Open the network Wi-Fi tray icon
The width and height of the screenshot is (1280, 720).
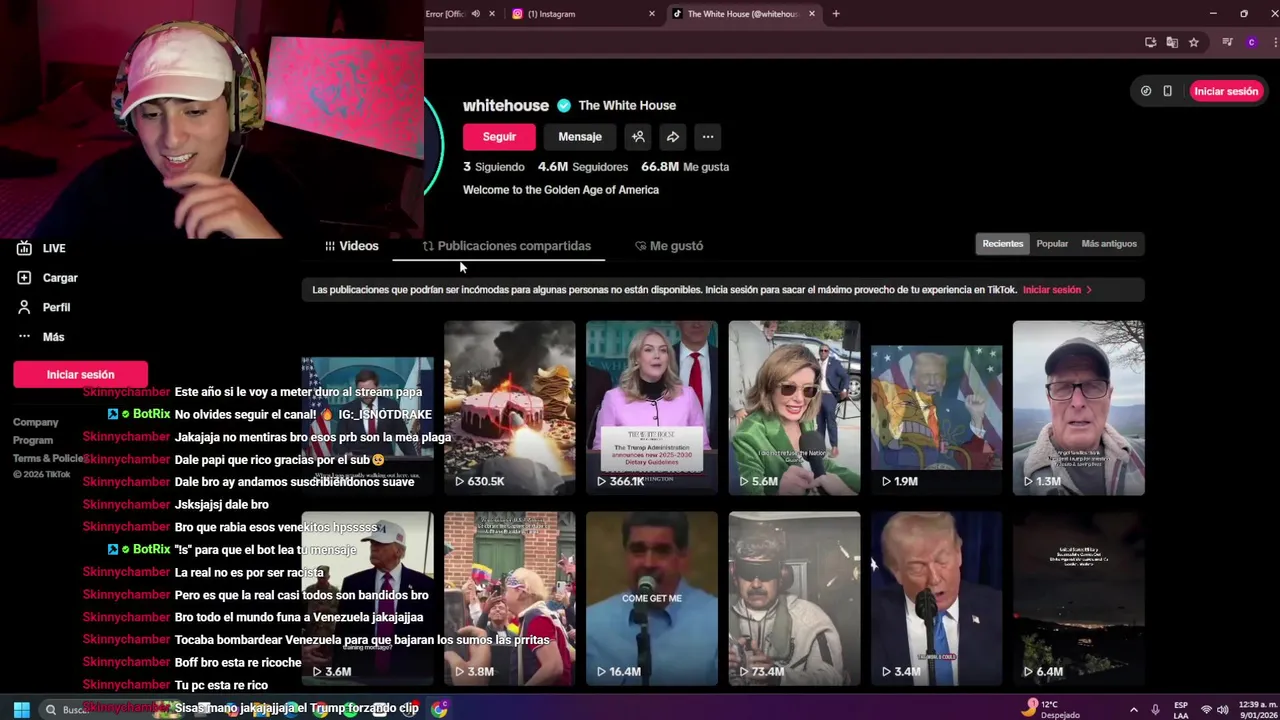pos(1206,710)
